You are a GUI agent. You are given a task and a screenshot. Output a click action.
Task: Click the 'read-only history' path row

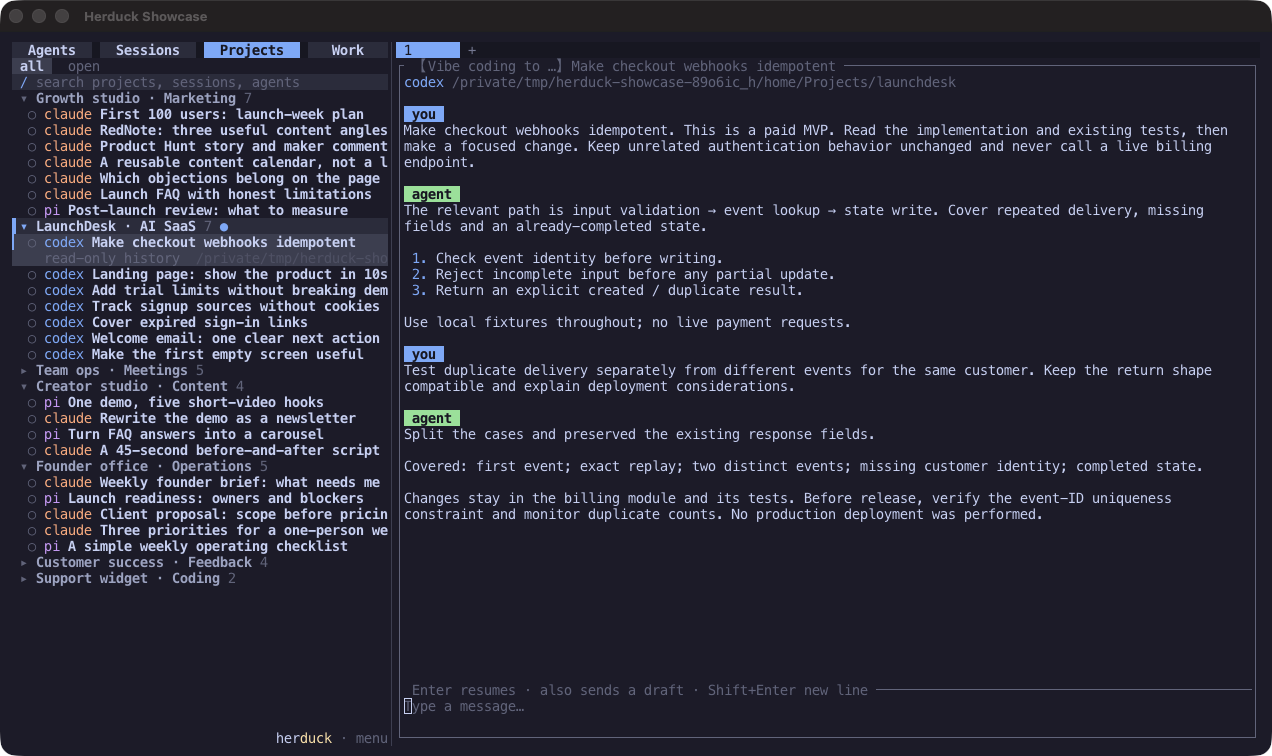point(200,258)
